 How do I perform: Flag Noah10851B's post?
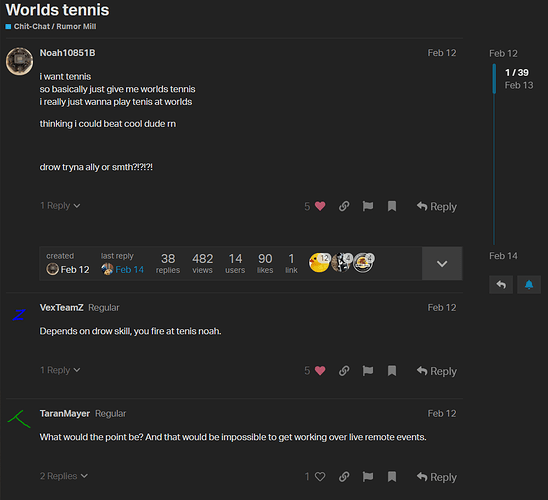[368, 206]
